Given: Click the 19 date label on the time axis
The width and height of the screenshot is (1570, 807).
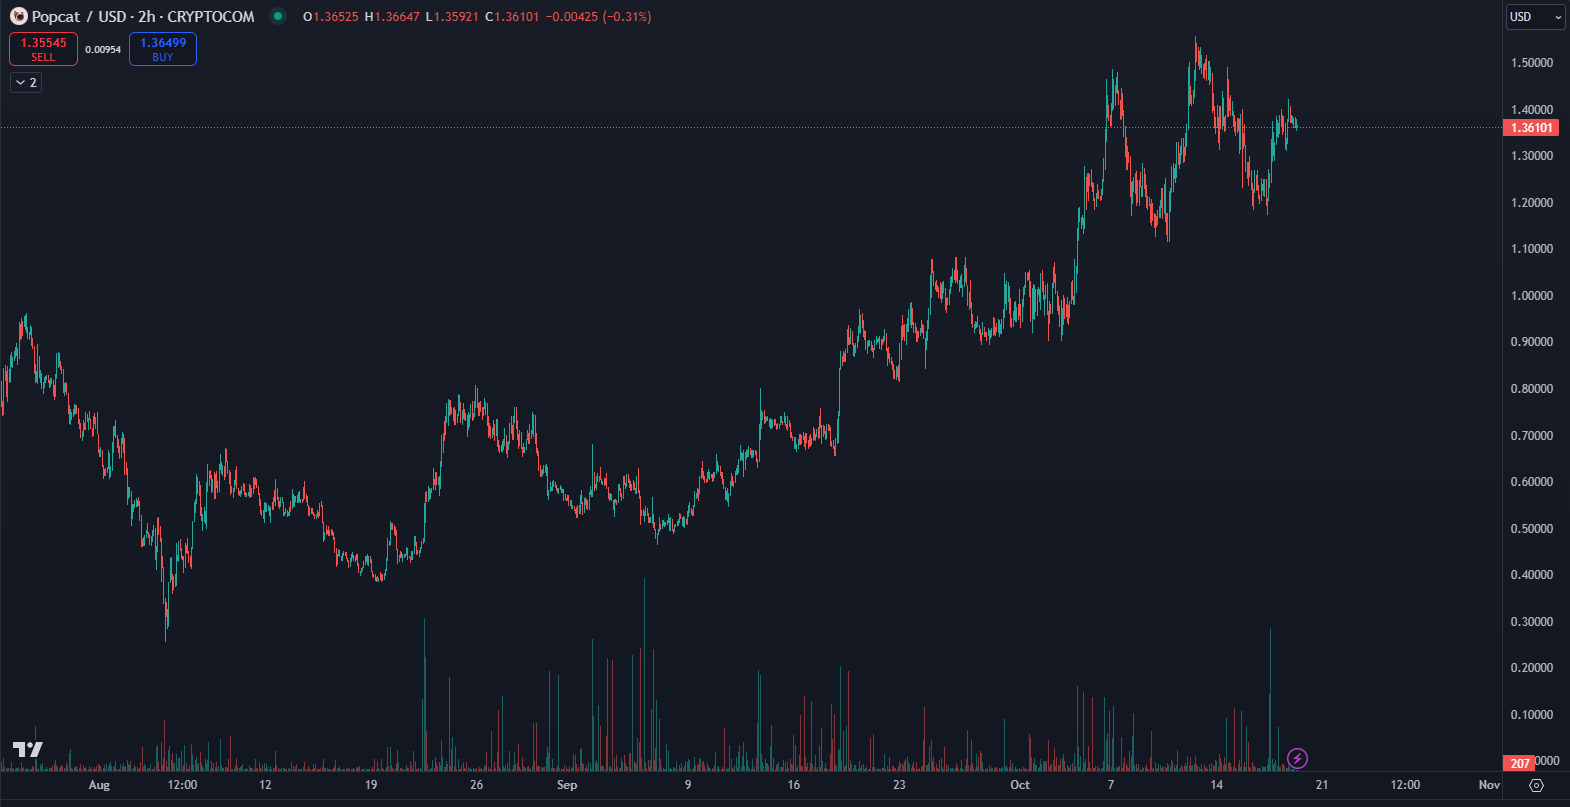Looking at the screenshot, I should pyautogui.click(x=371, y=785).
